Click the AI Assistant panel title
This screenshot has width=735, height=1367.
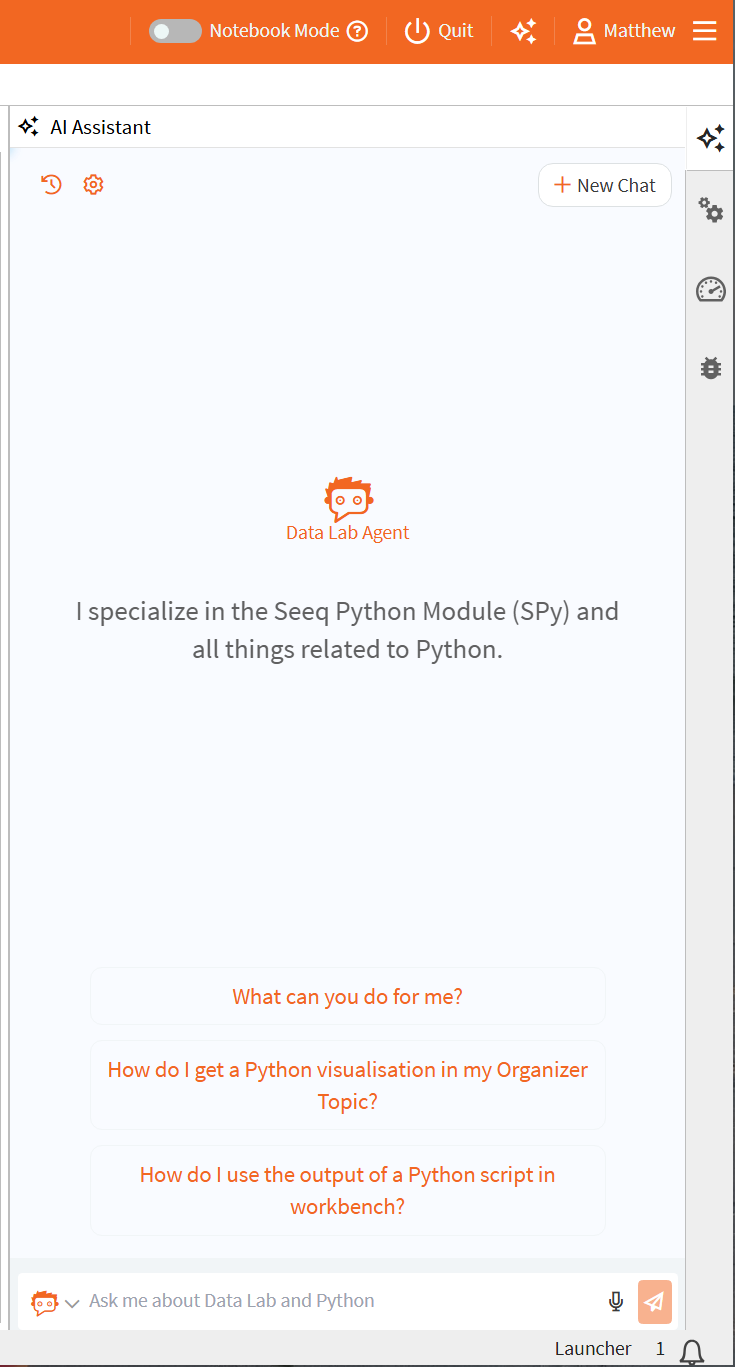99,127
